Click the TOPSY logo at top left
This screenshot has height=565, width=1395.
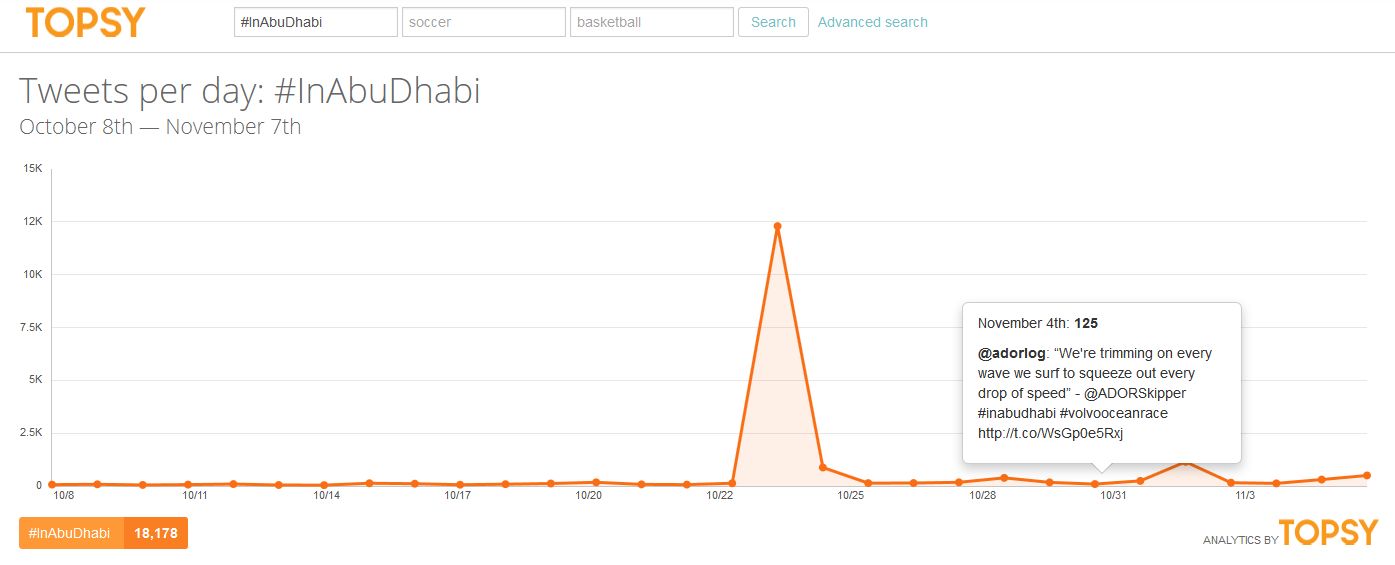[x=85, y=22]
